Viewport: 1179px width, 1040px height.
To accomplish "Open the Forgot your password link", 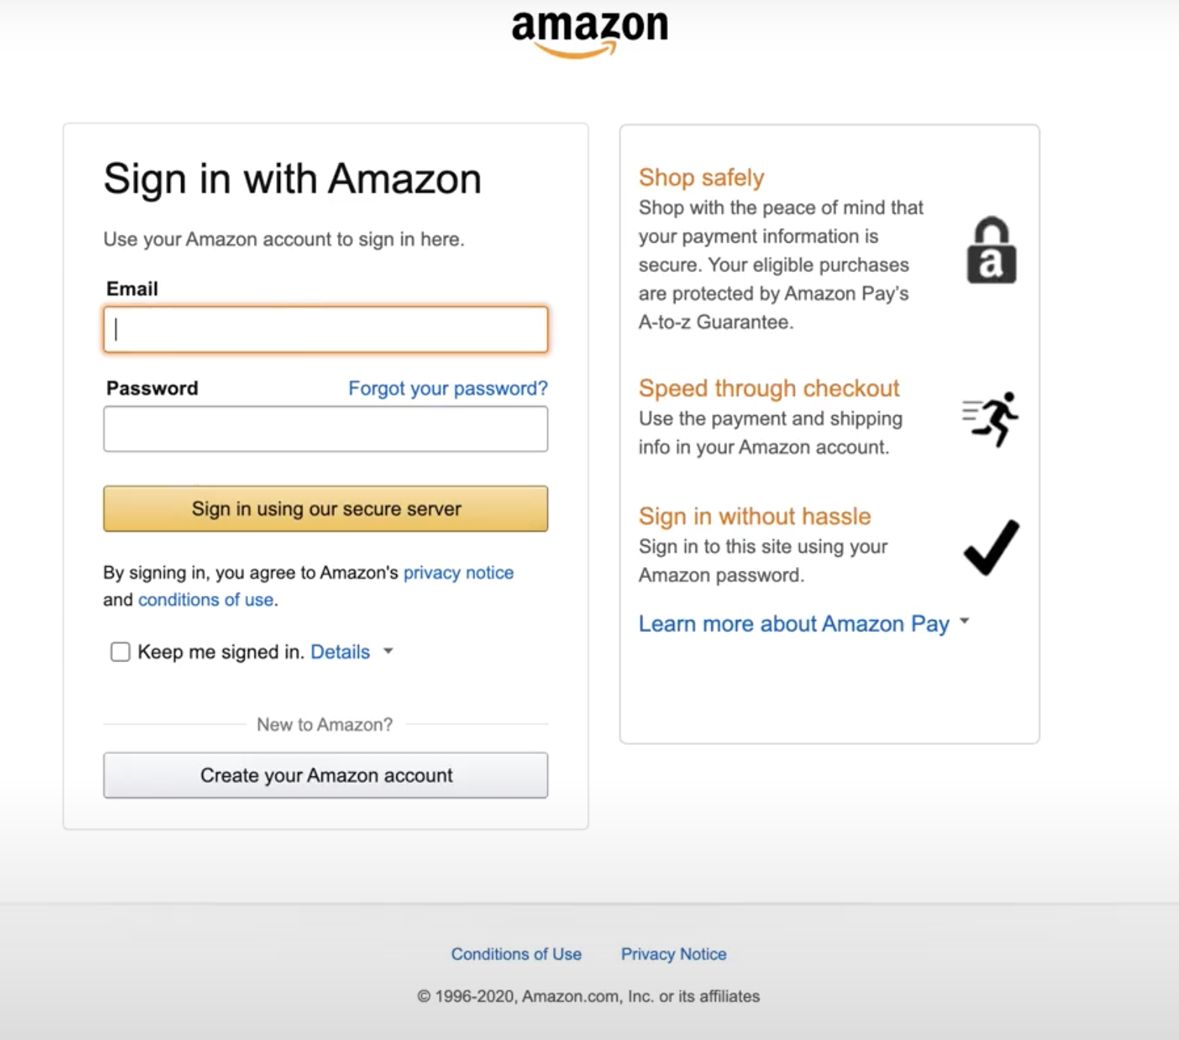I will 447,388.
